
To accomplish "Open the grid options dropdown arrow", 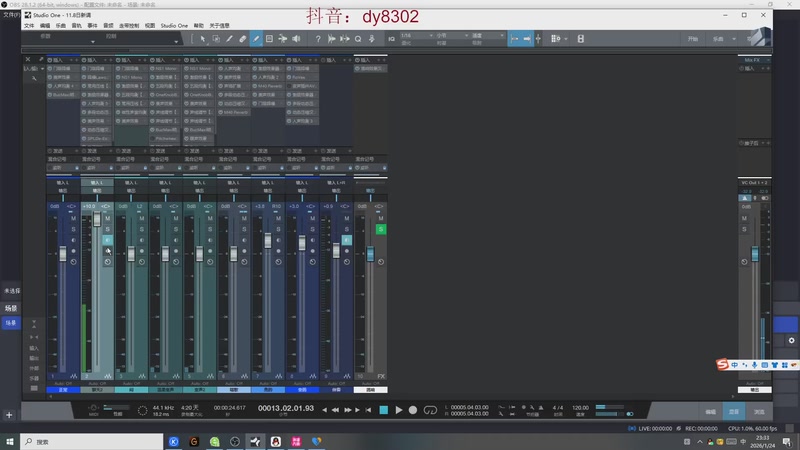I will 566,39.
